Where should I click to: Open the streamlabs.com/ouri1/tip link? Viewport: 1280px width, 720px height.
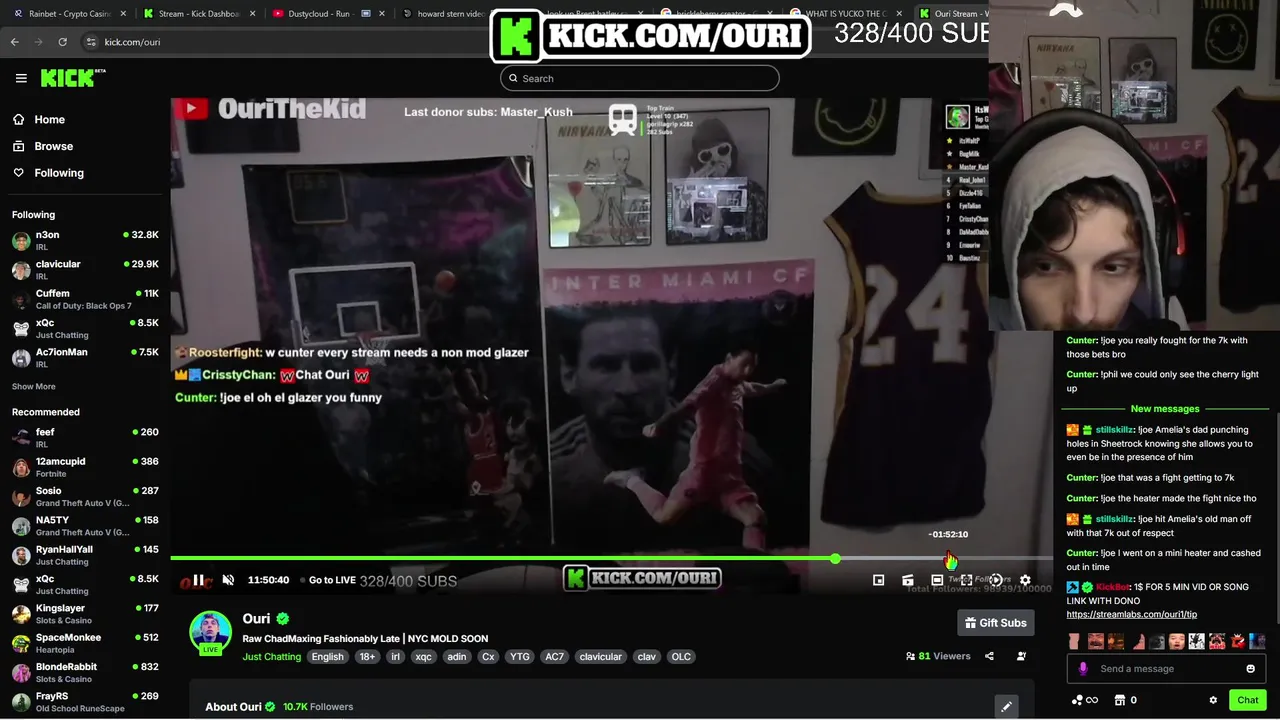pyautogui.click(x=1131, y=614)
